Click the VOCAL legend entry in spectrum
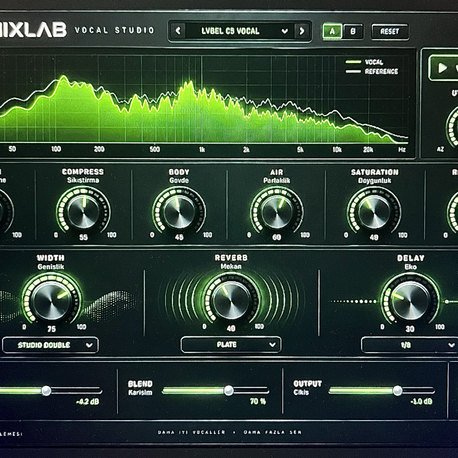The width and height of the screenshot is (458, 458). [x=365, y=62]
